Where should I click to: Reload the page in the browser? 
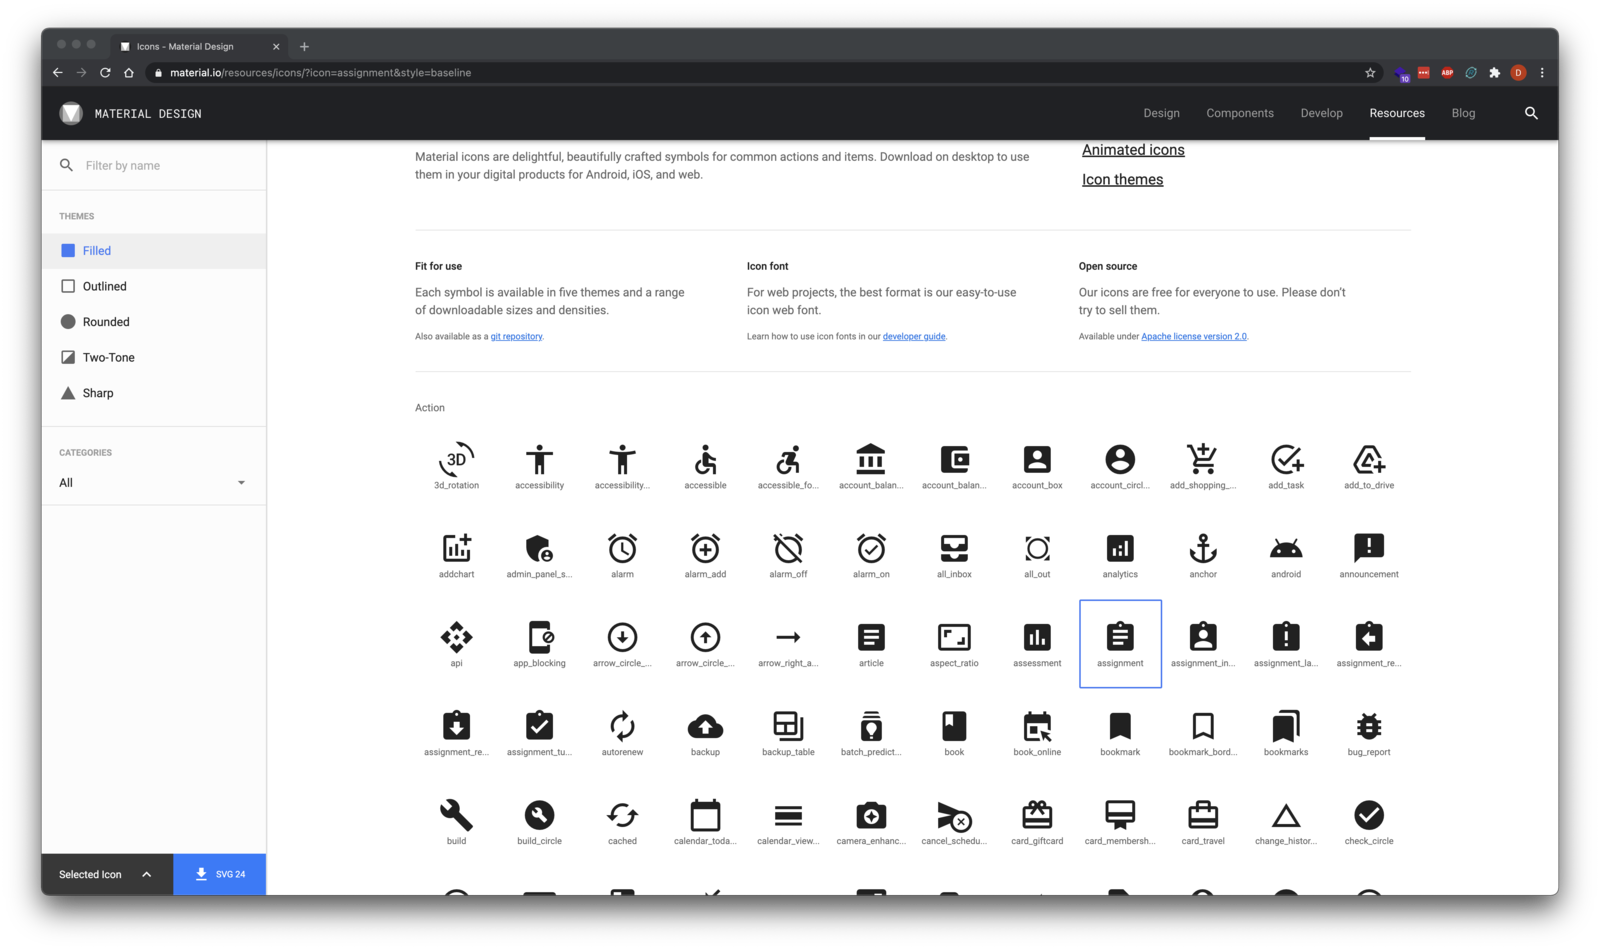tap(105, 73)
